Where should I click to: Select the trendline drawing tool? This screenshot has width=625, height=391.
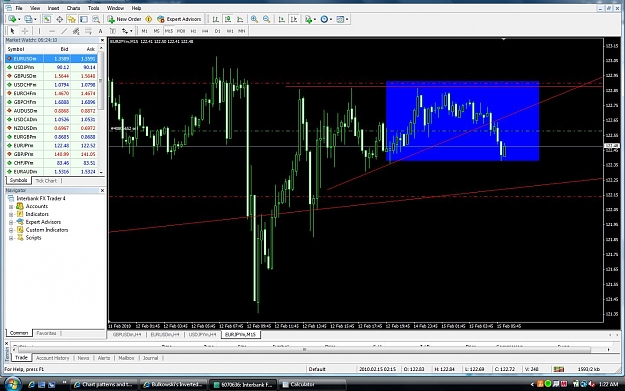(64, 31)
